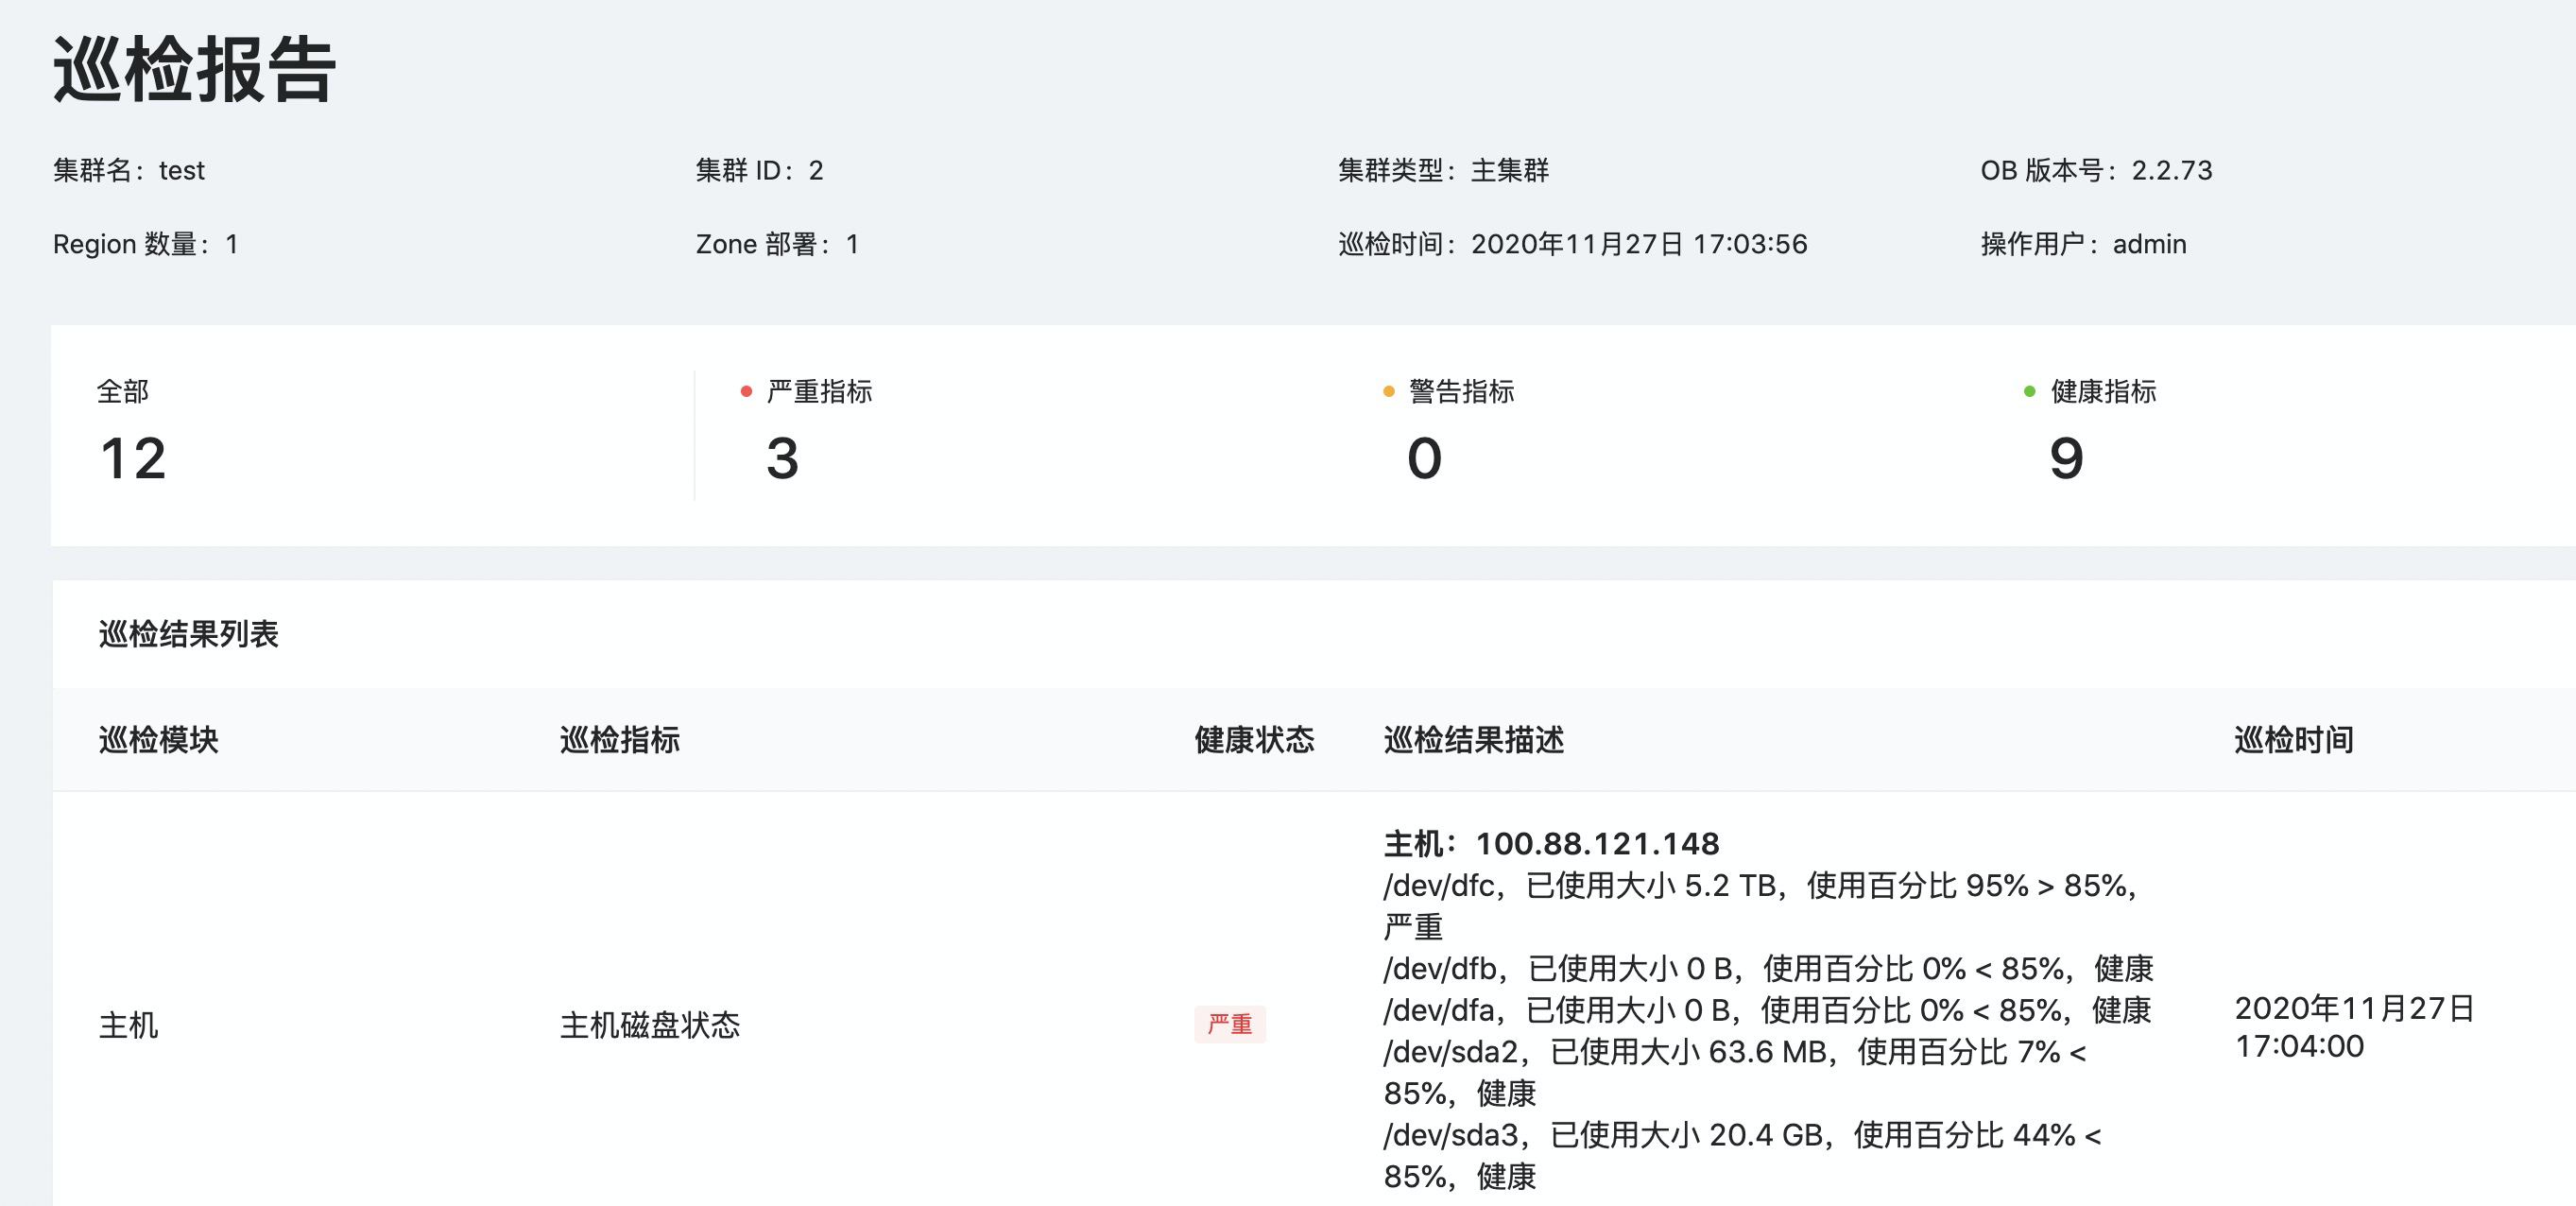
Task: Click the /dev/dfb disk usage line
Action: tap(1769, 968)
